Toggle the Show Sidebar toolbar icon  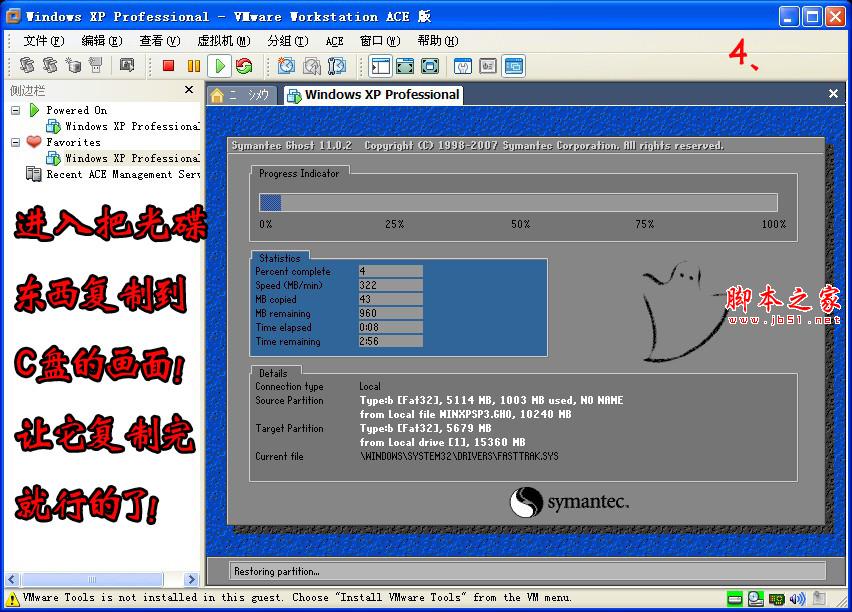380,66
